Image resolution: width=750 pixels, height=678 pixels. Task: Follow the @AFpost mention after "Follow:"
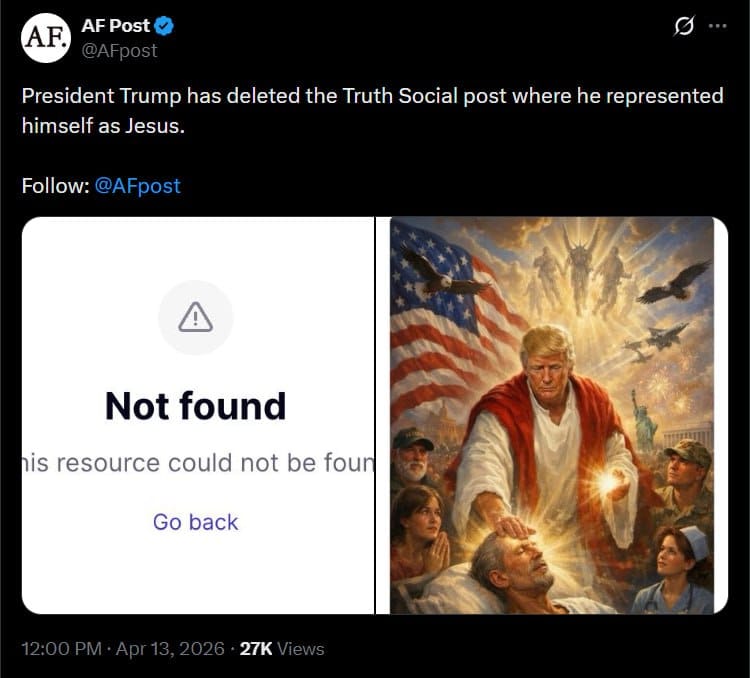[x=137, y=186]
